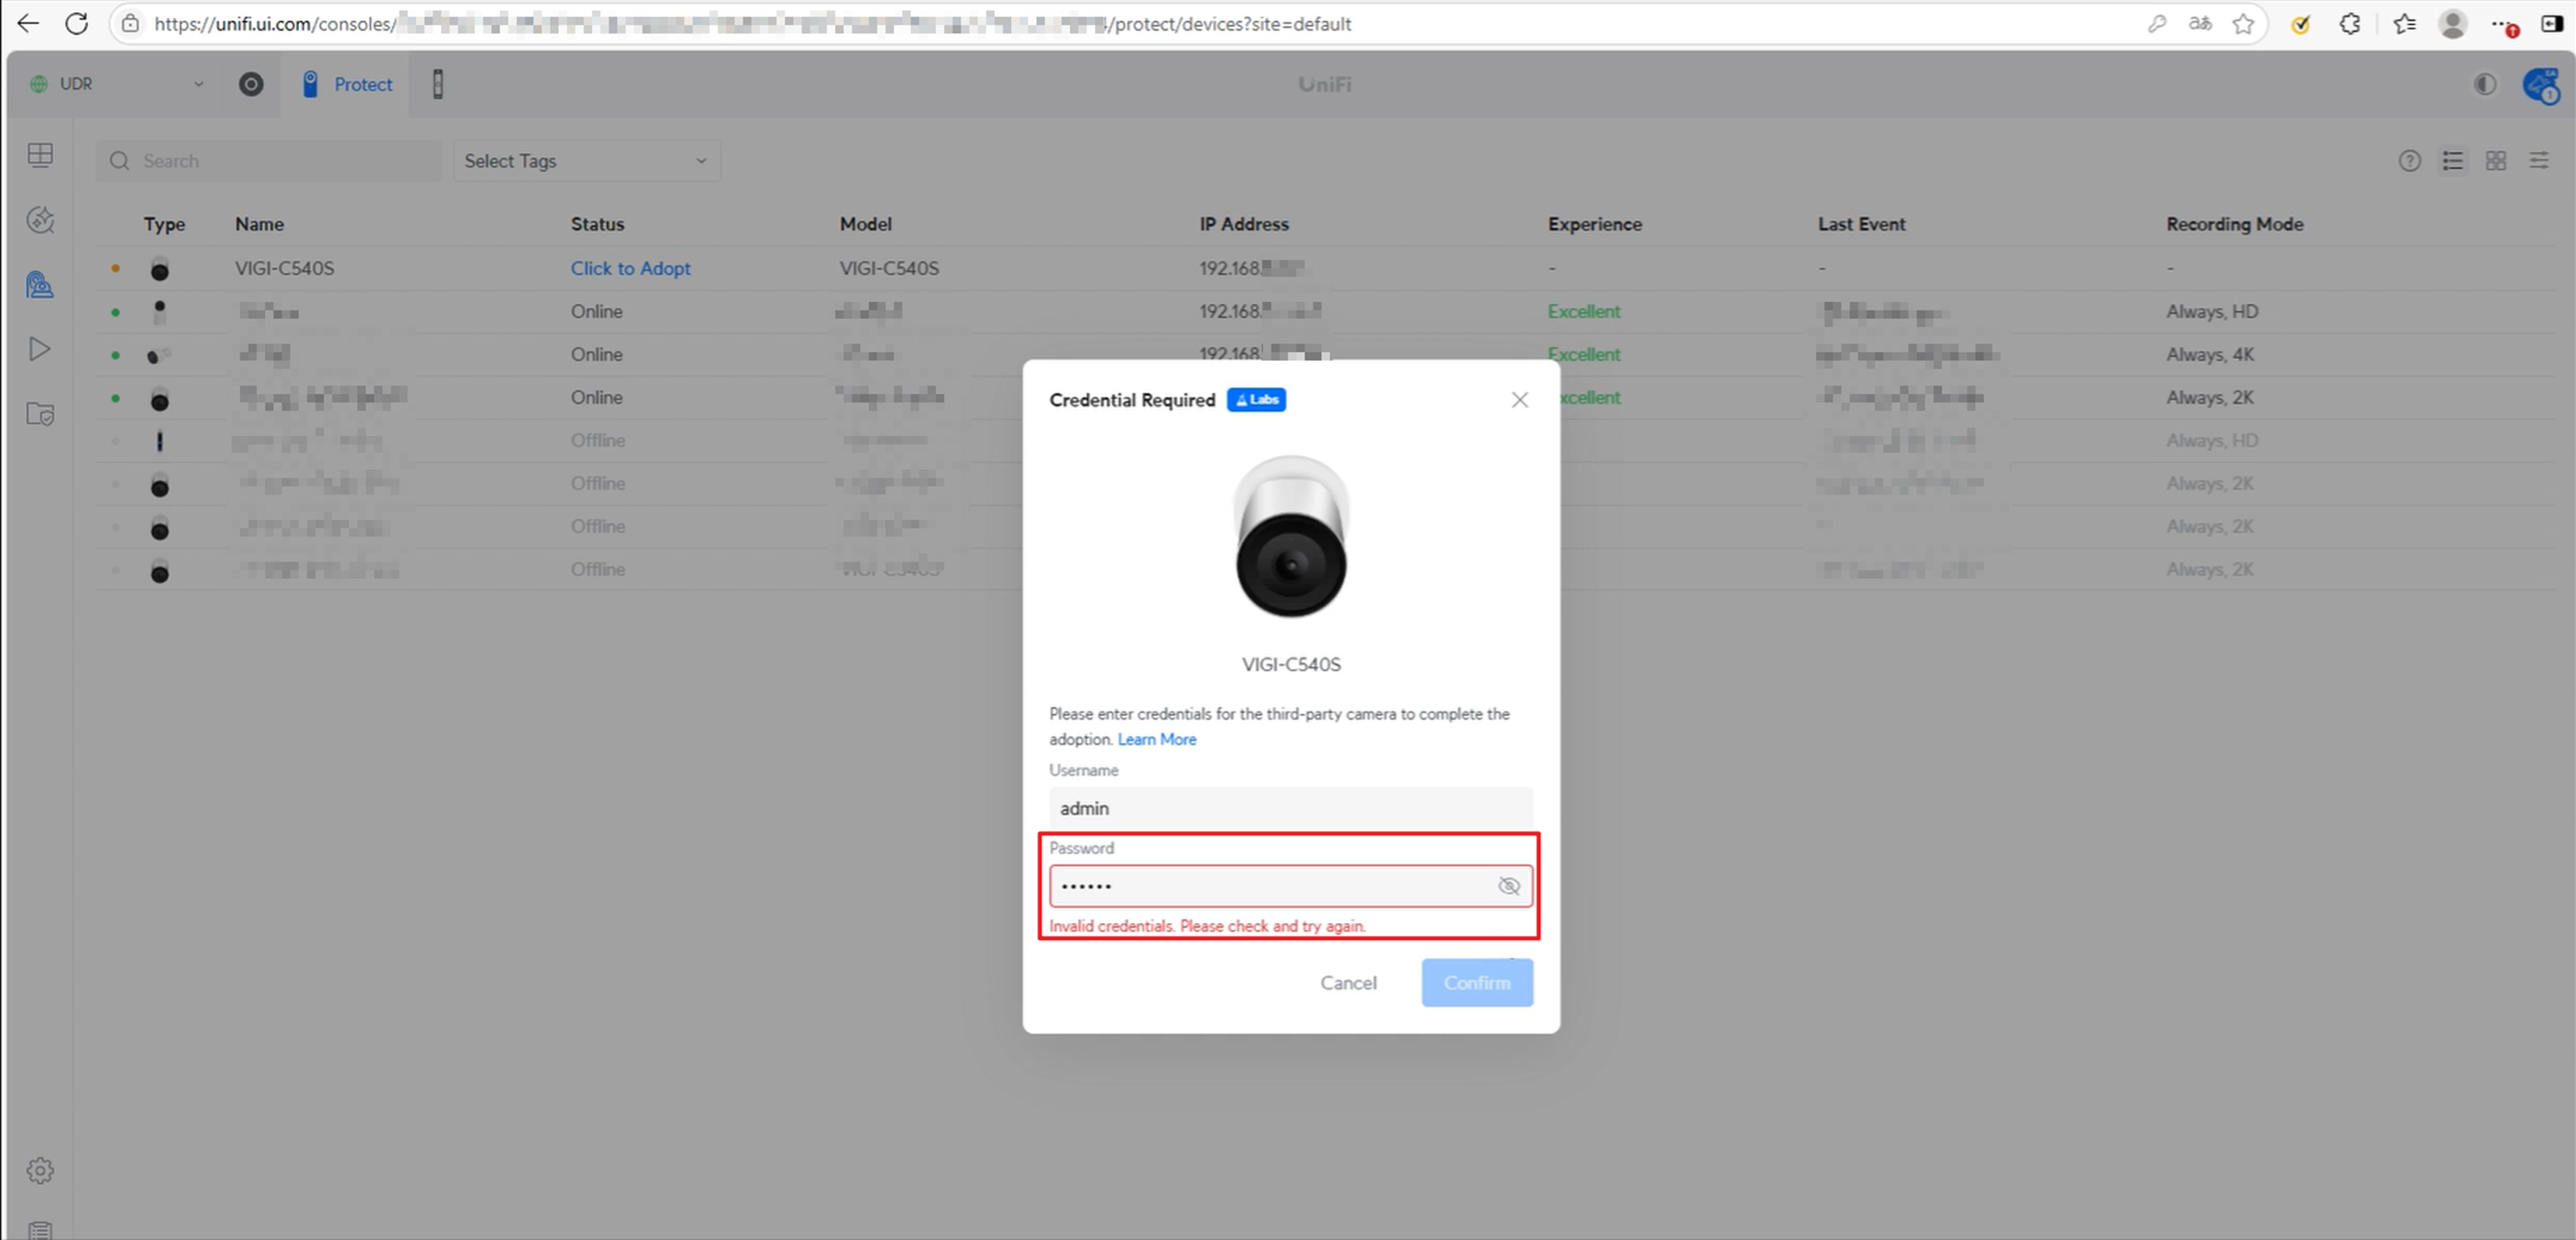Click the Cancel button
The height and width of the screenshot is (1240, 2576).
(1348, 983)
